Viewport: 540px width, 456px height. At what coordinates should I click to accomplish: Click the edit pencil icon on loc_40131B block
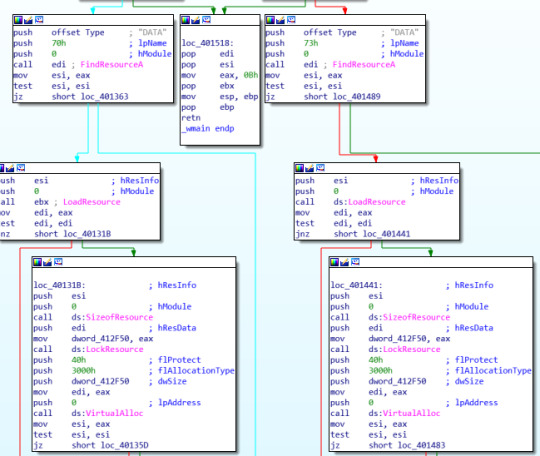pos(48,262)
